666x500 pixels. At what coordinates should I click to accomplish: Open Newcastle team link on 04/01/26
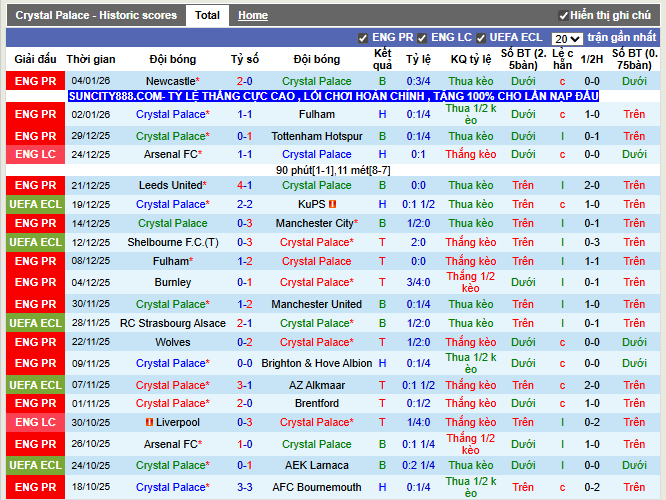point(173,81)
